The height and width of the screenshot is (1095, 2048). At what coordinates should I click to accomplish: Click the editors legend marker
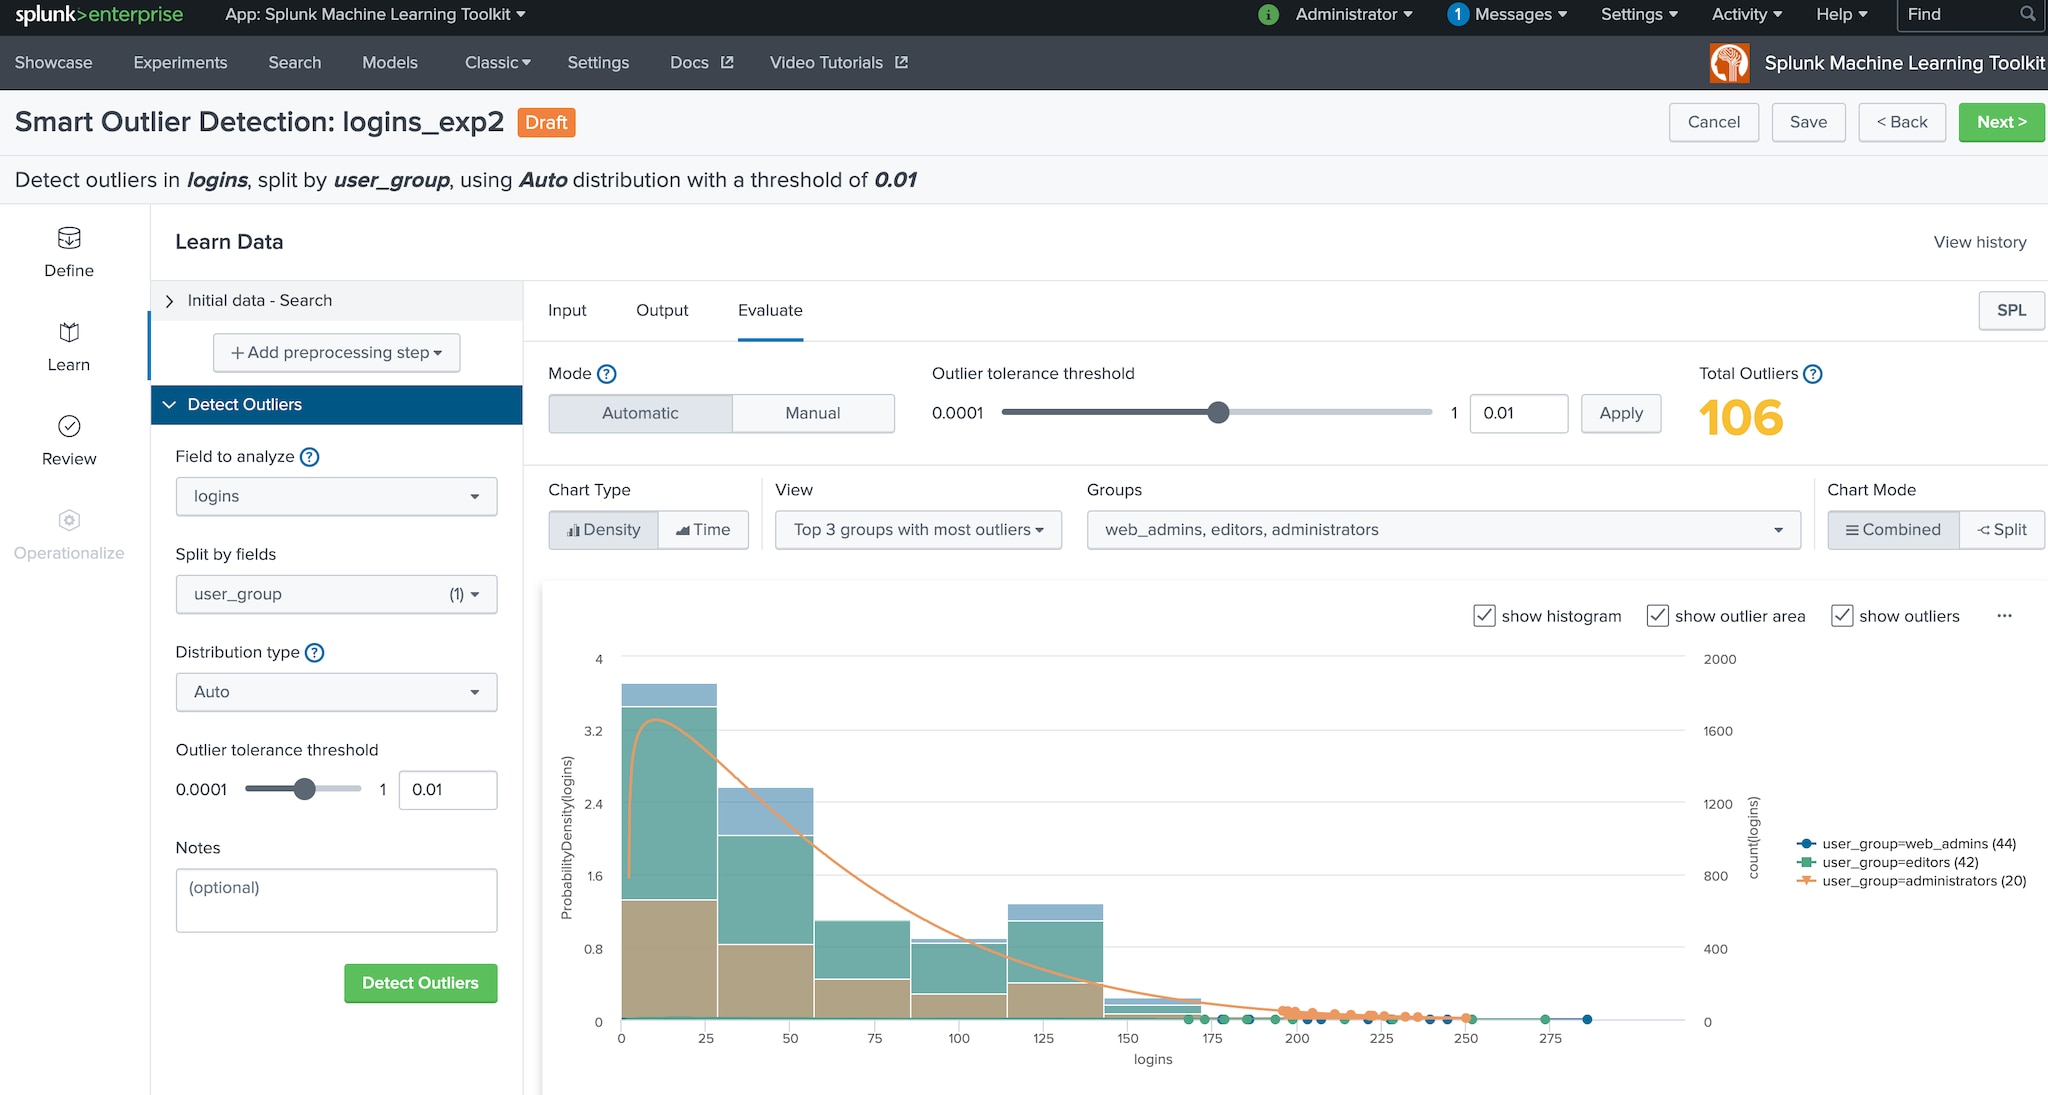tap(1806, 862)
